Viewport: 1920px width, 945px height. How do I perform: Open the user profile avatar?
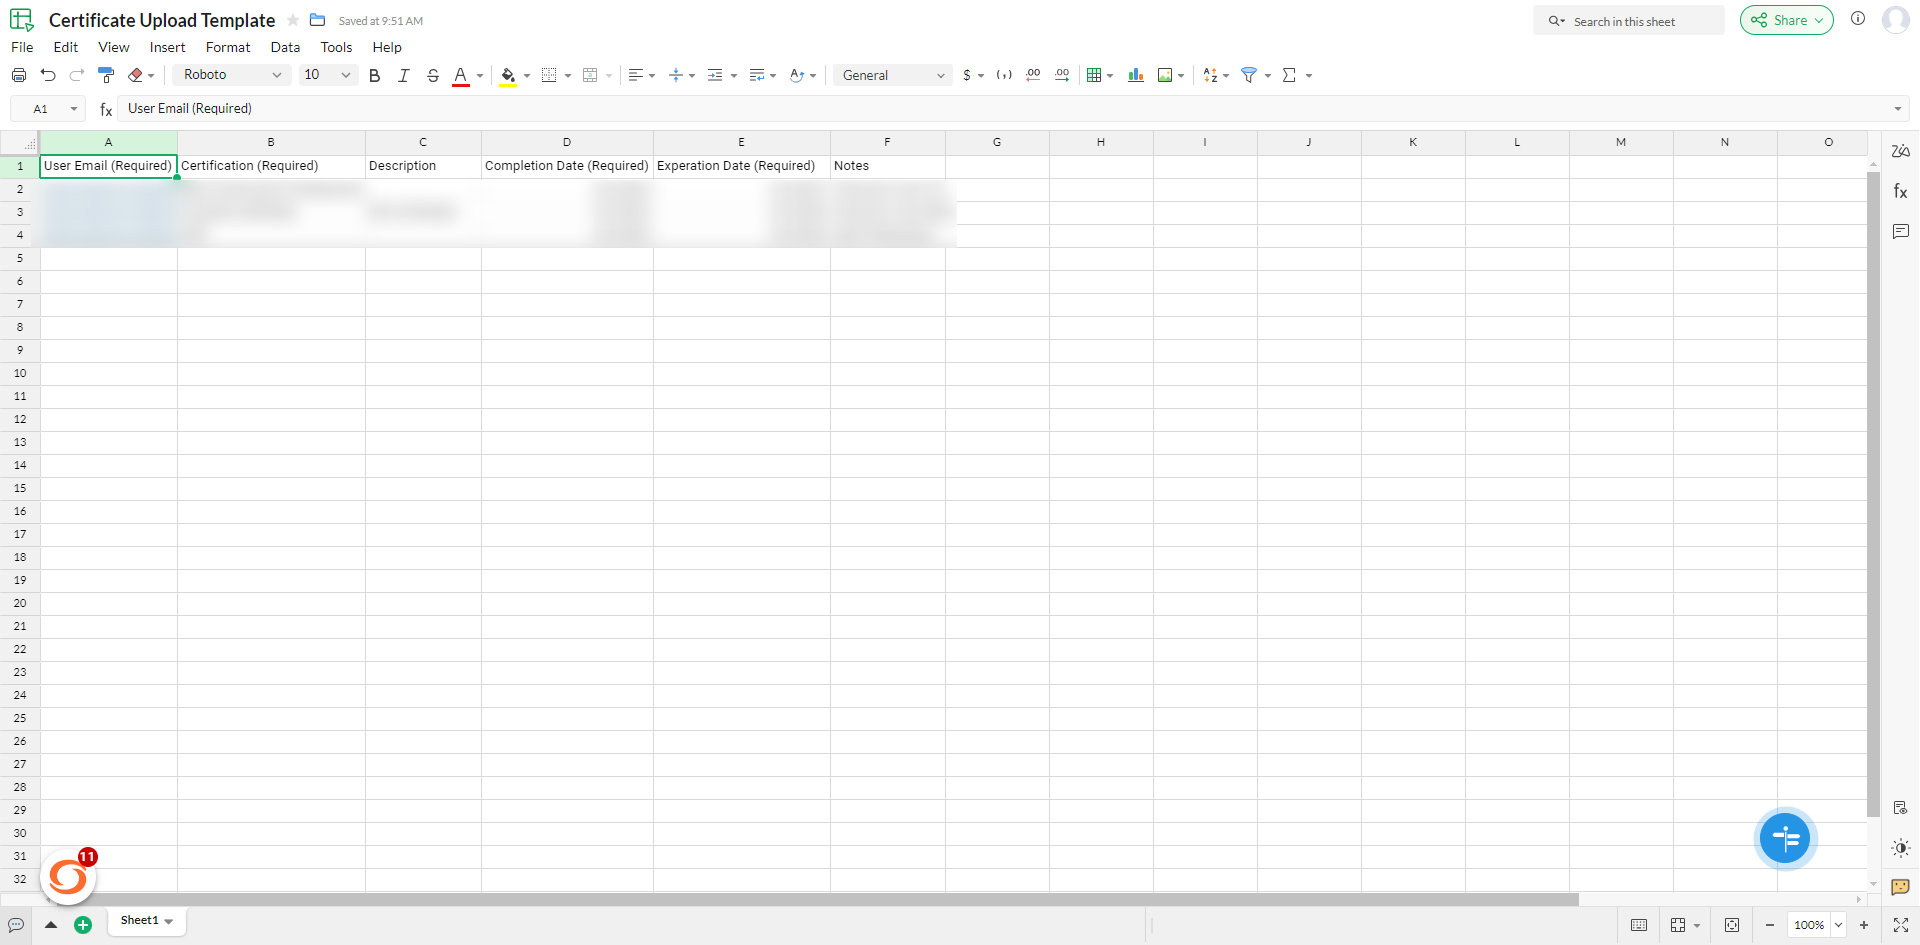pyautogui.click(x=1896, y=19)
